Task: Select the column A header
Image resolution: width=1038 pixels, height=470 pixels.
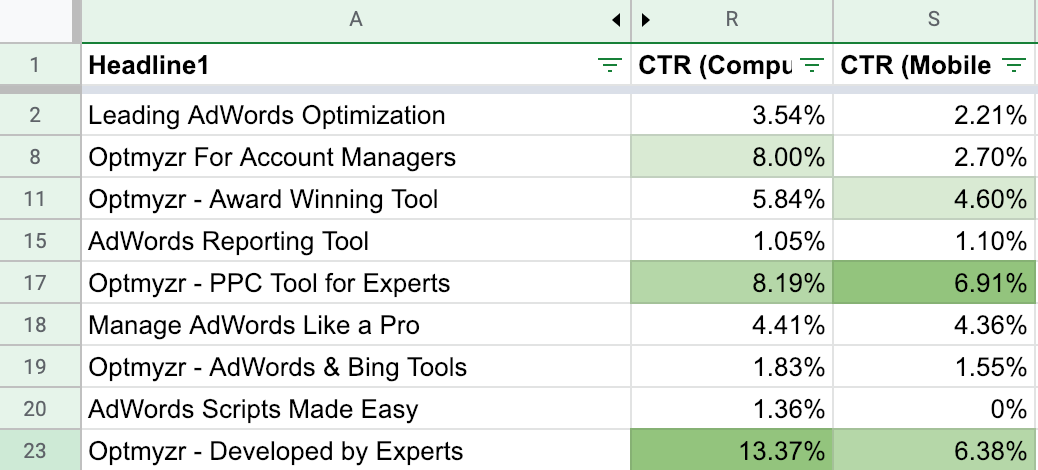Action: click(x=355, y=19)
